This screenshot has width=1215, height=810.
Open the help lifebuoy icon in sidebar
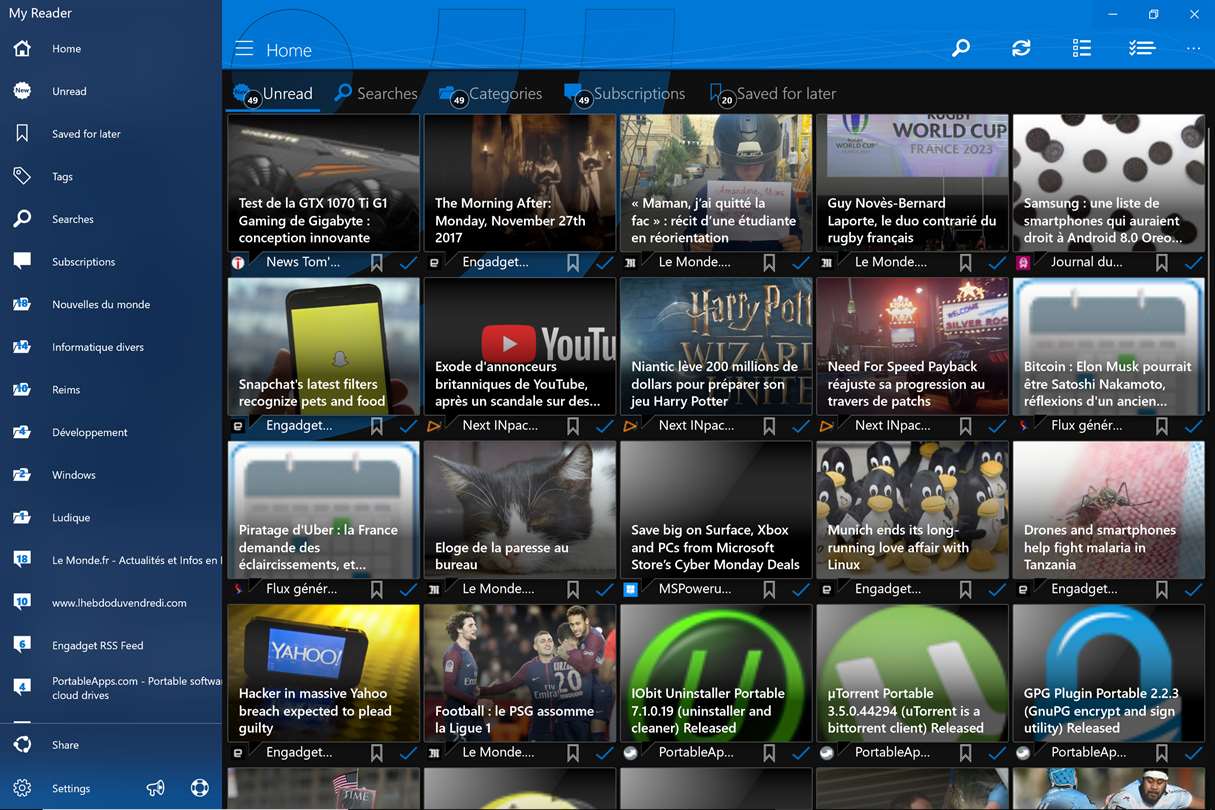200,788
